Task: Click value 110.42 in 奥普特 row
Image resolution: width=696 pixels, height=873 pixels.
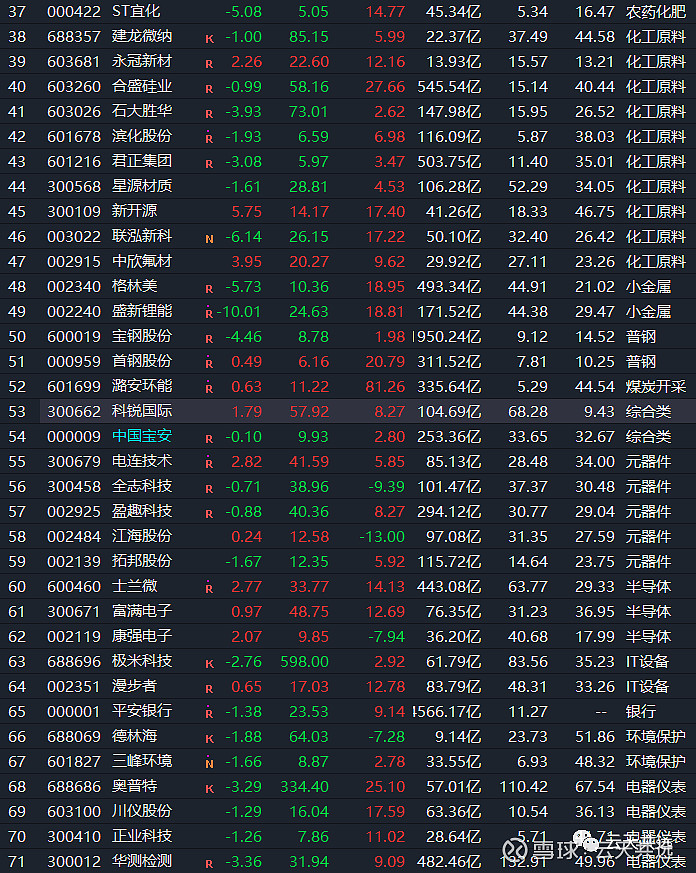Action: click(523, 787)
